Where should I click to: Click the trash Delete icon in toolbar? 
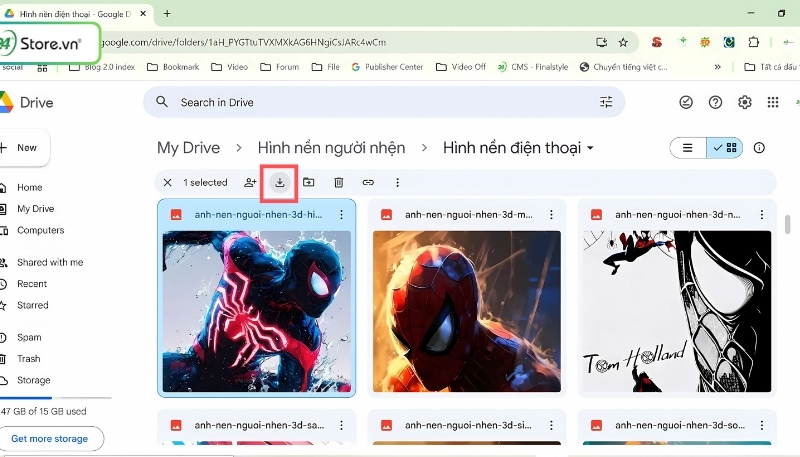(x=338, y=182)
